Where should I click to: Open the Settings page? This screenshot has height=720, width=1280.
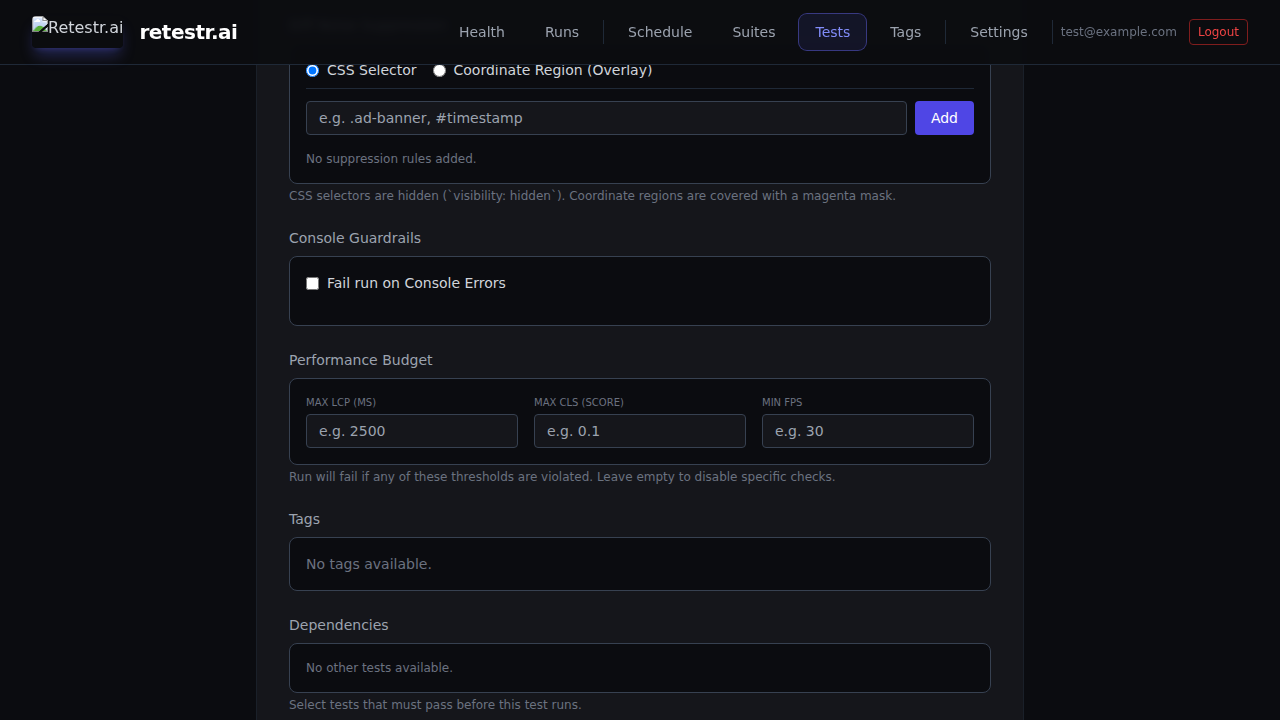tap(998, 32)
